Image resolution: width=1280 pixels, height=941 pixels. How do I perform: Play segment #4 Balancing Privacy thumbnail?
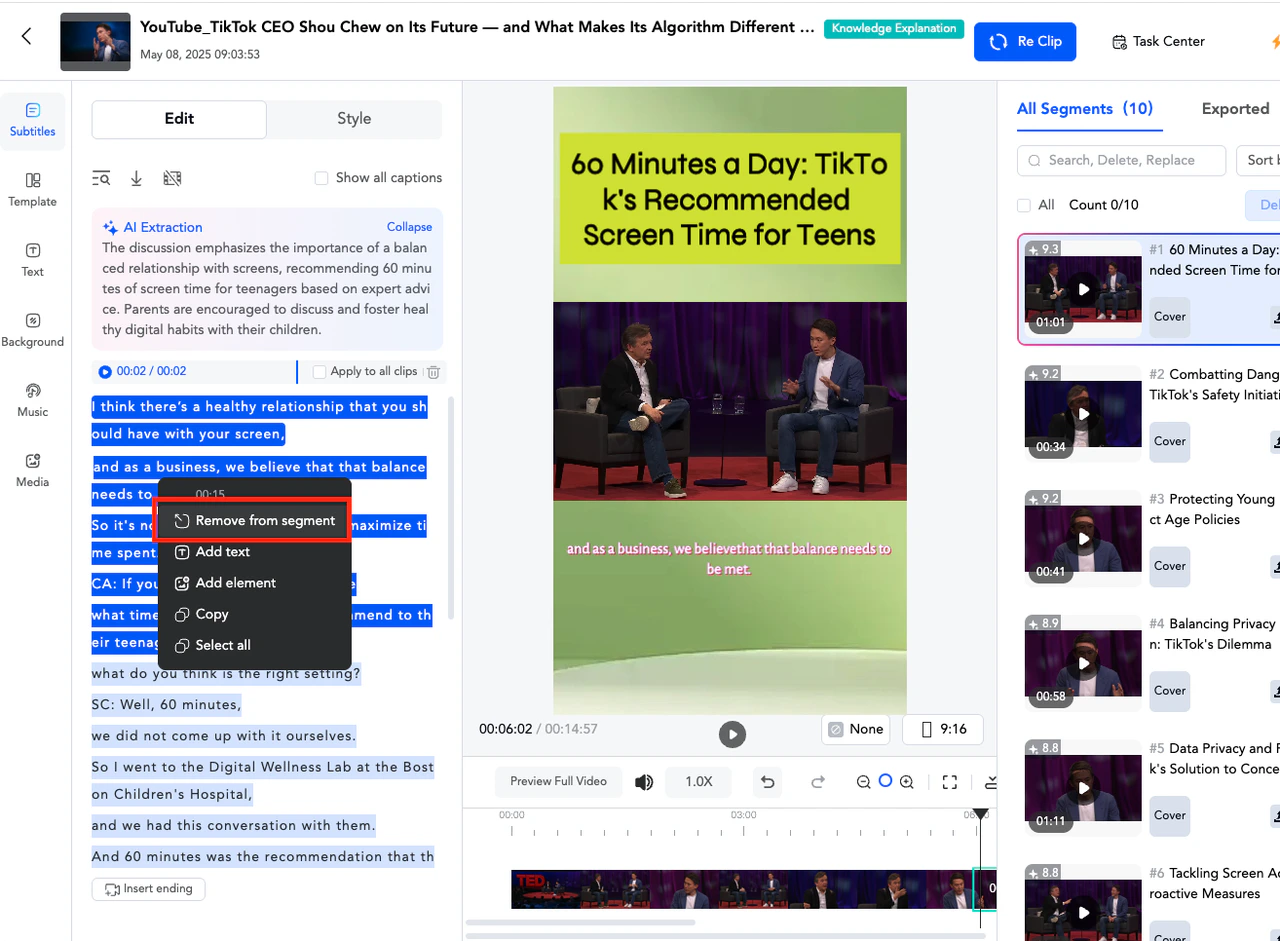point(1084,661)
